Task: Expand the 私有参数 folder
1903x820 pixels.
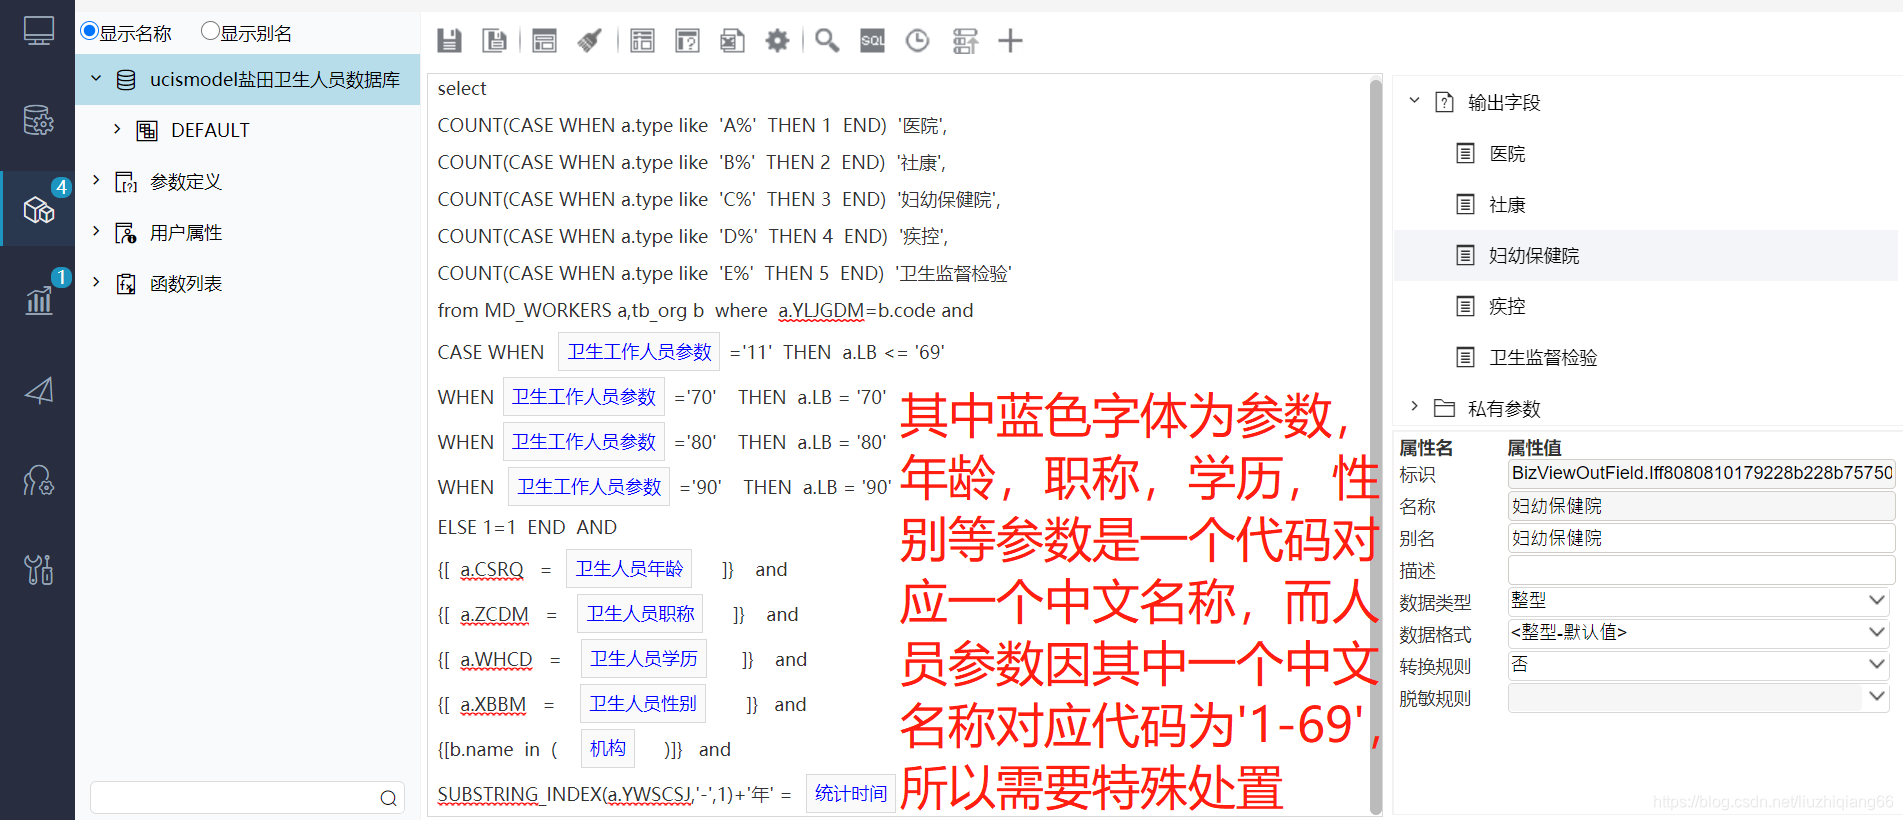Action: coord(1414,406)
